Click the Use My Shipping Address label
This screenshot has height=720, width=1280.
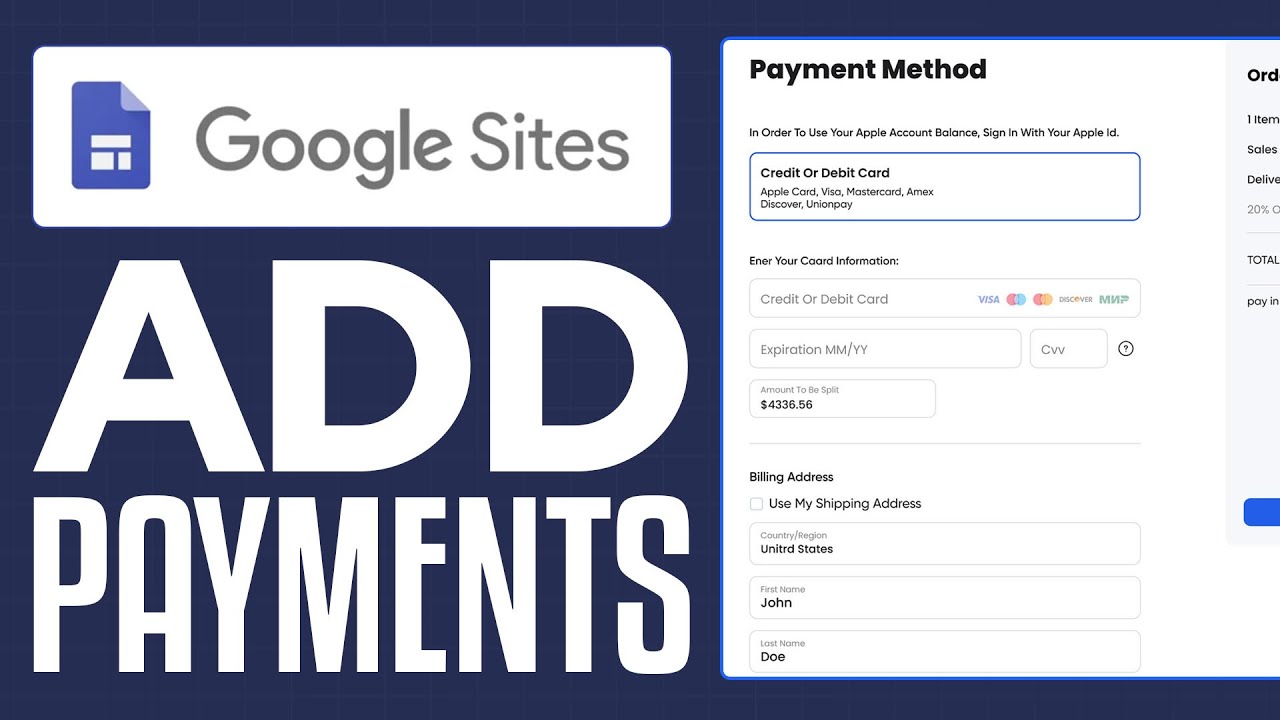(x=845, y=504)
